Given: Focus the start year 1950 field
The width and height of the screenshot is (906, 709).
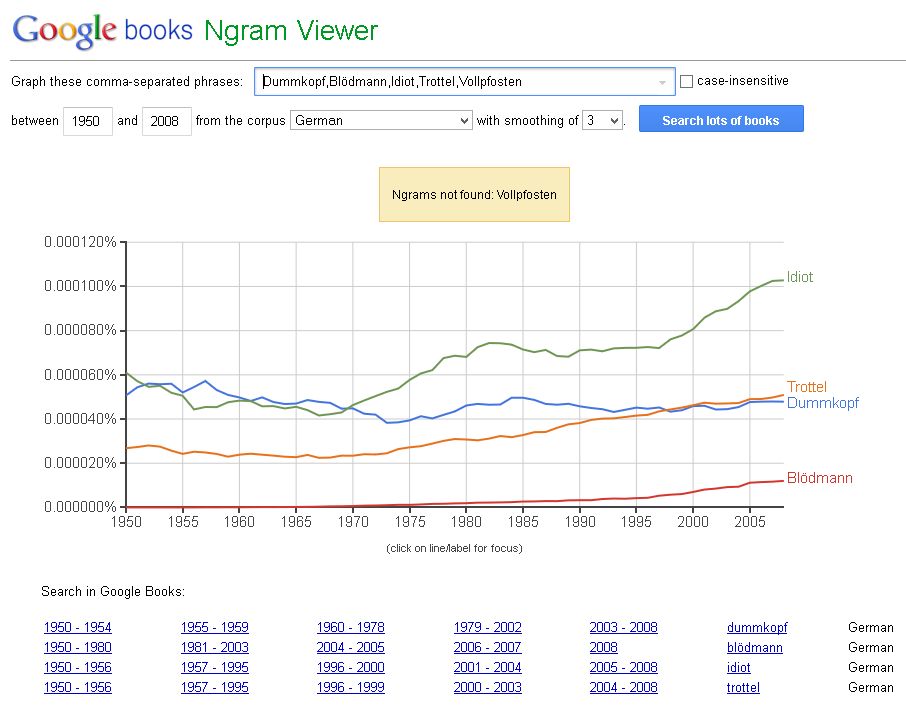Looking at the screenshot, I should coord(87,121).
